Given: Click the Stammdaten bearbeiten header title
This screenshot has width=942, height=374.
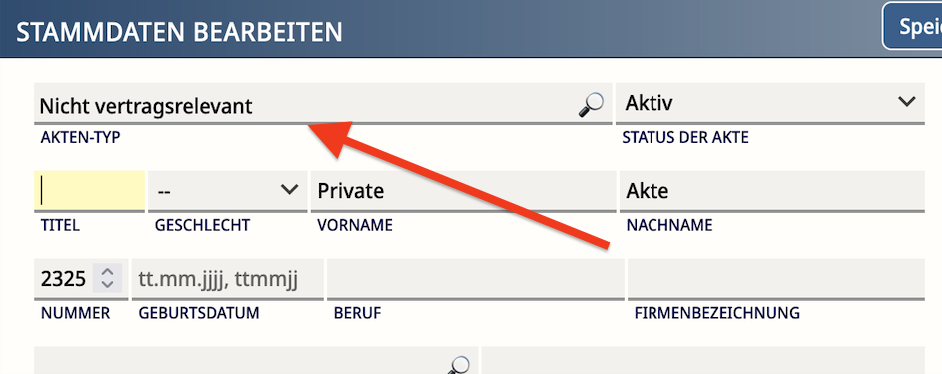Looking at the screenshot, I should [x=179, y=32].
